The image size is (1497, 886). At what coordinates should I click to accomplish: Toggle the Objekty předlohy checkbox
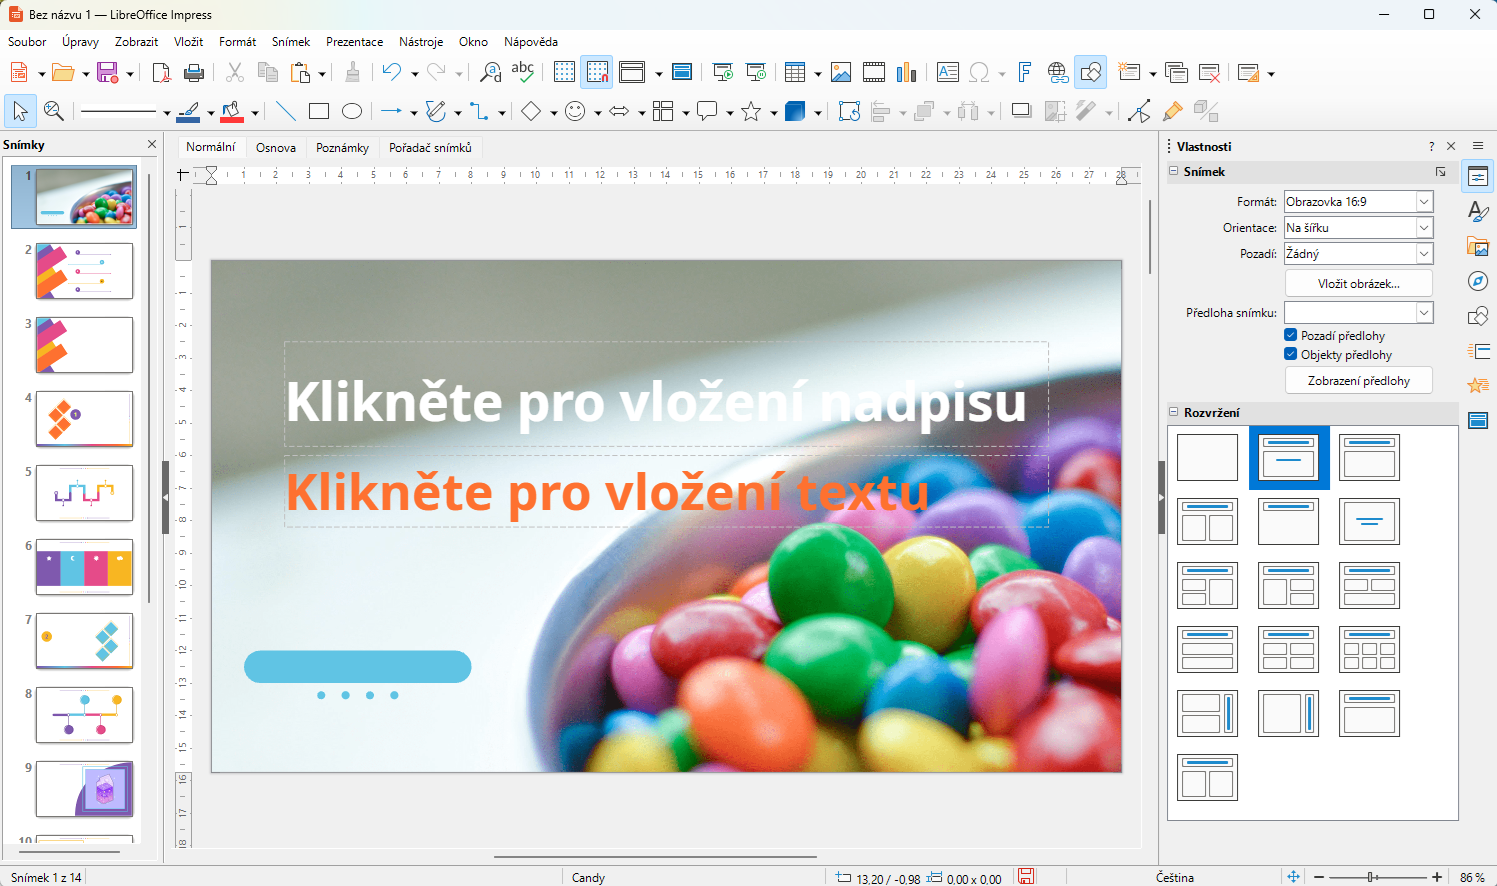tap(1291, 354)
